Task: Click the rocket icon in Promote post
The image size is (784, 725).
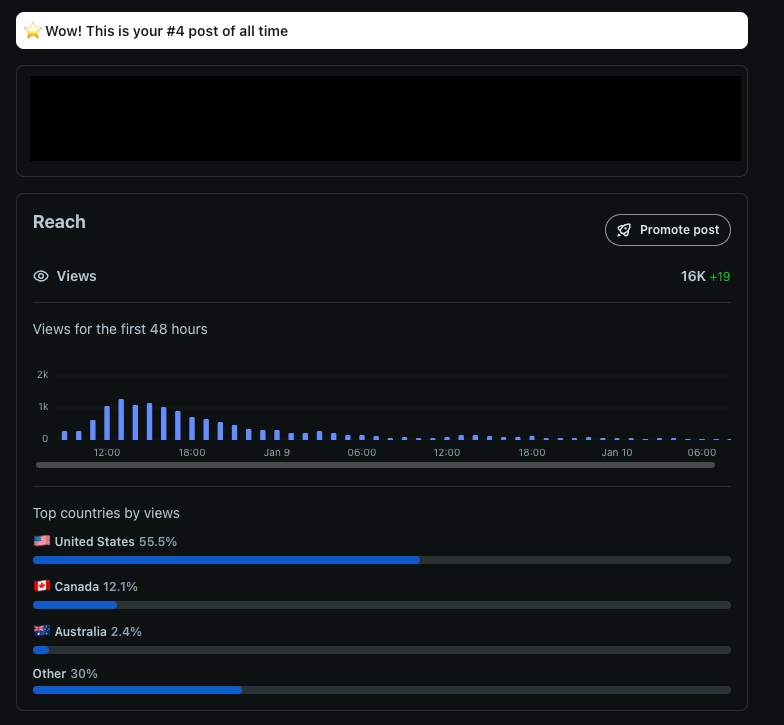Action: point(624,230)
